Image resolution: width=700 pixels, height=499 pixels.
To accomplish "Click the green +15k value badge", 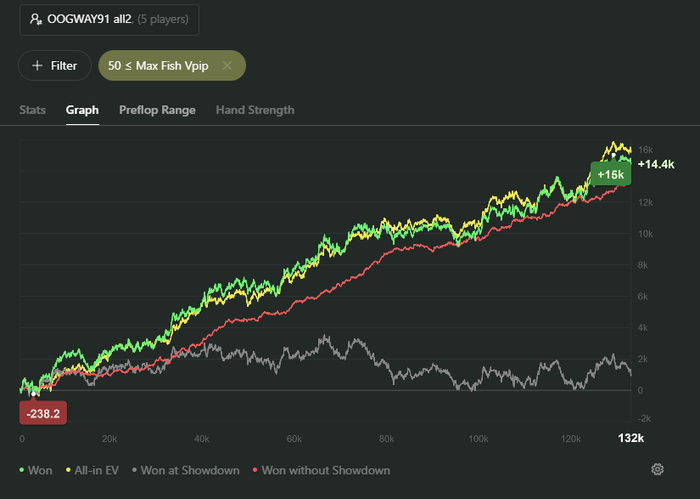I will click(609, 175).
